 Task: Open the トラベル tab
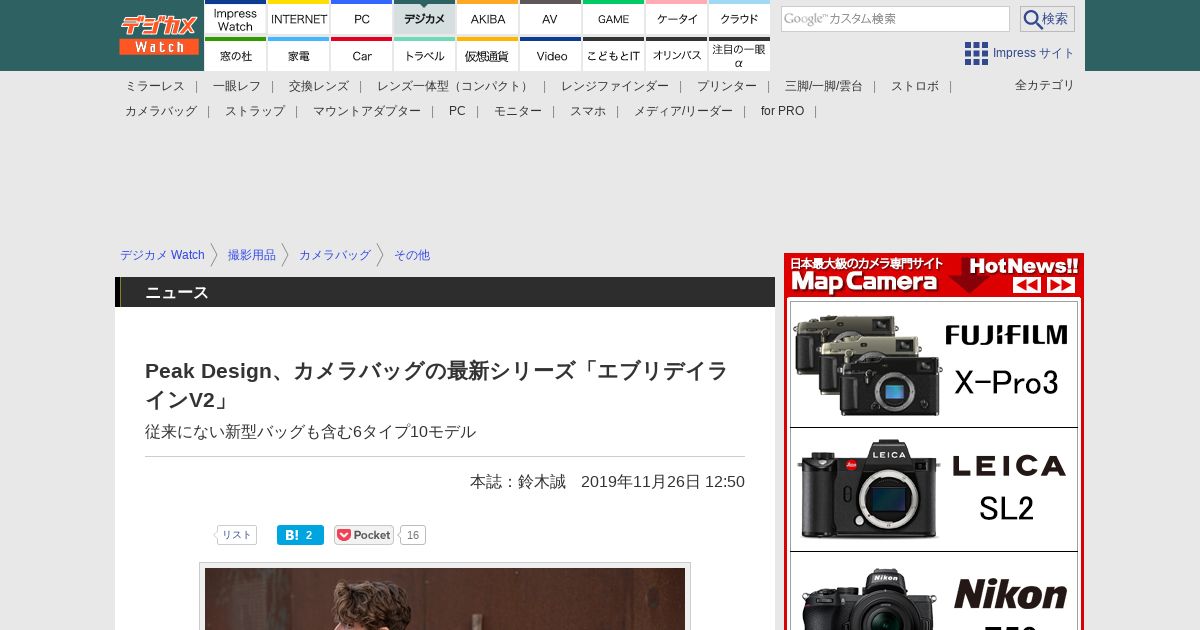click(425, 55)
